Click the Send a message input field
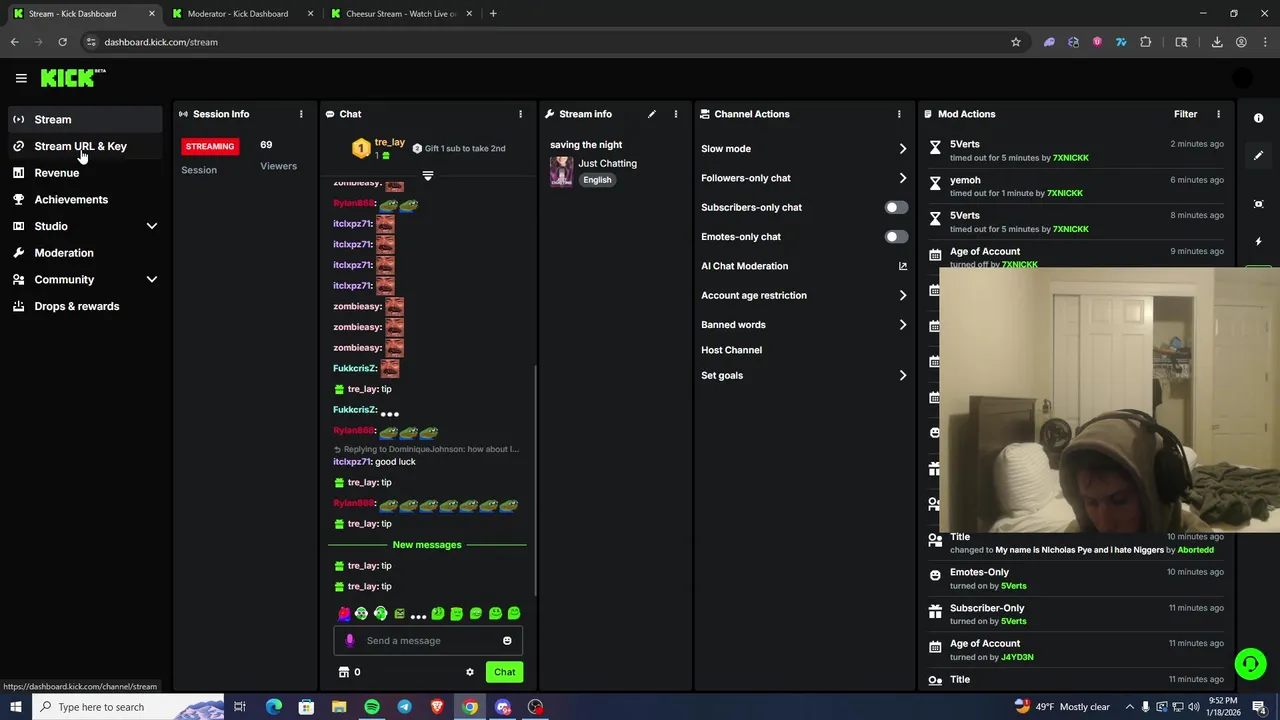The height and width of the screenshot is (720, 1280). click(x=427, y=641)
